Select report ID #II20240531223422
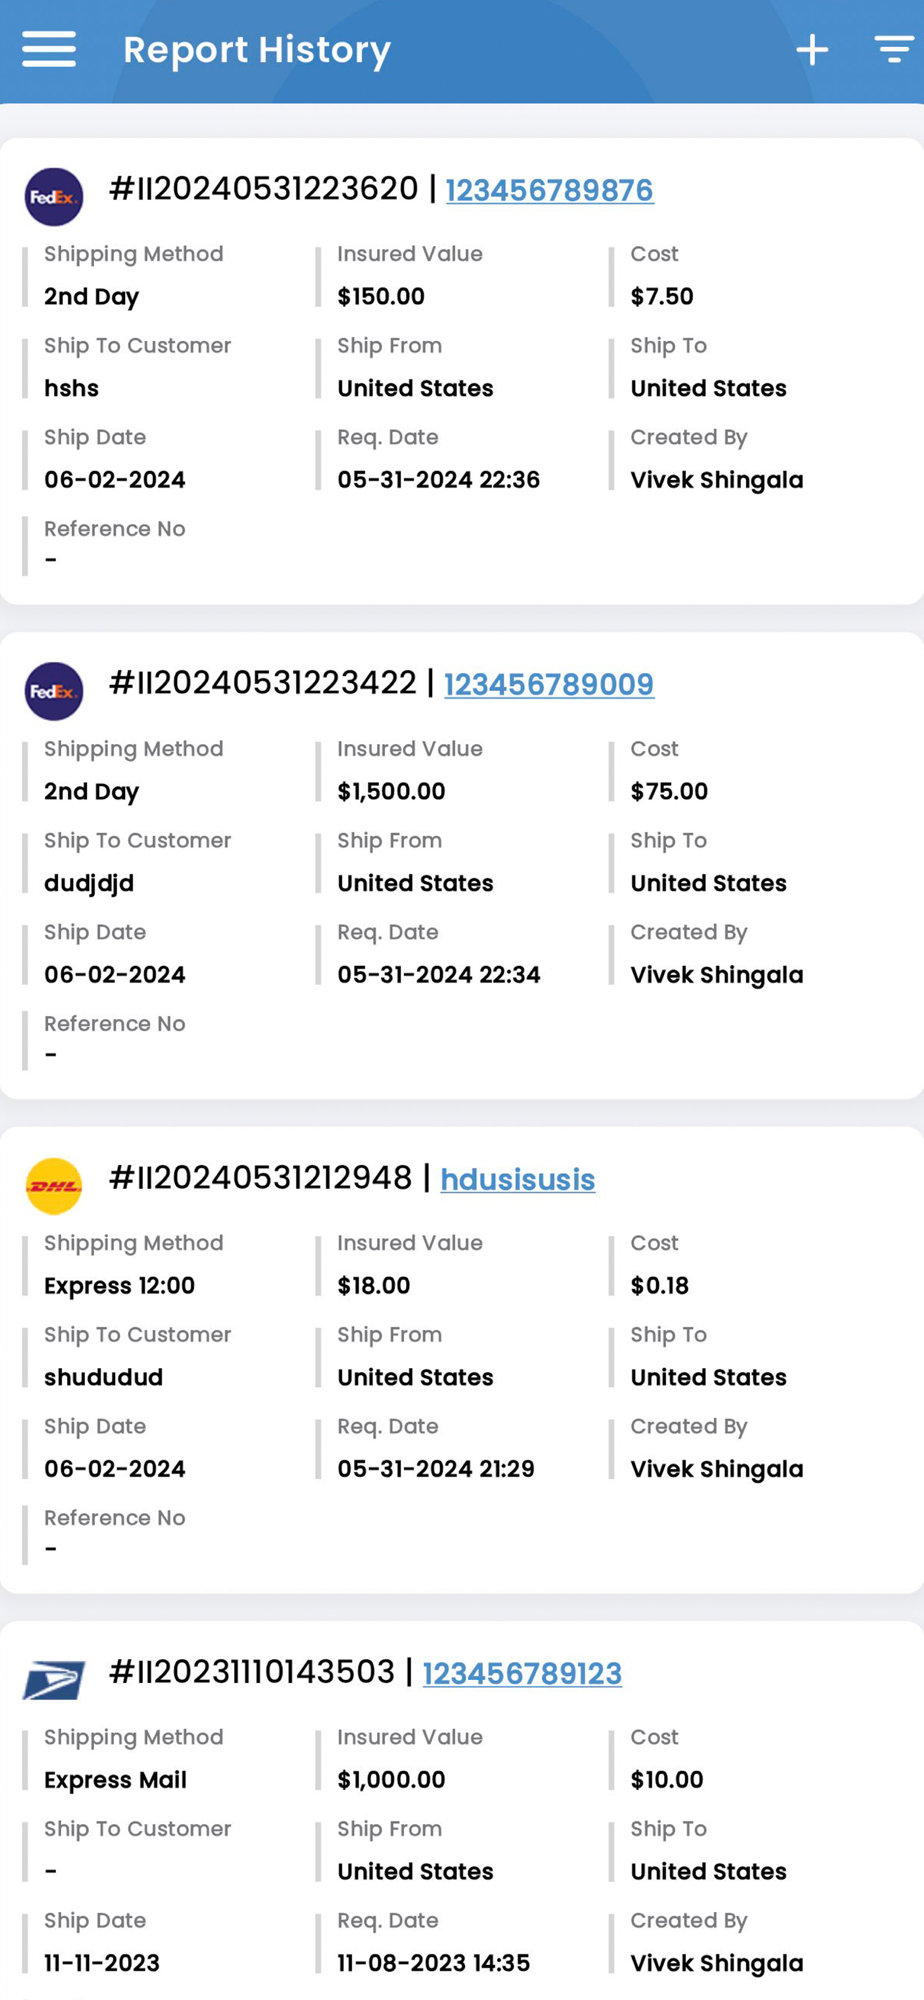 262,683
